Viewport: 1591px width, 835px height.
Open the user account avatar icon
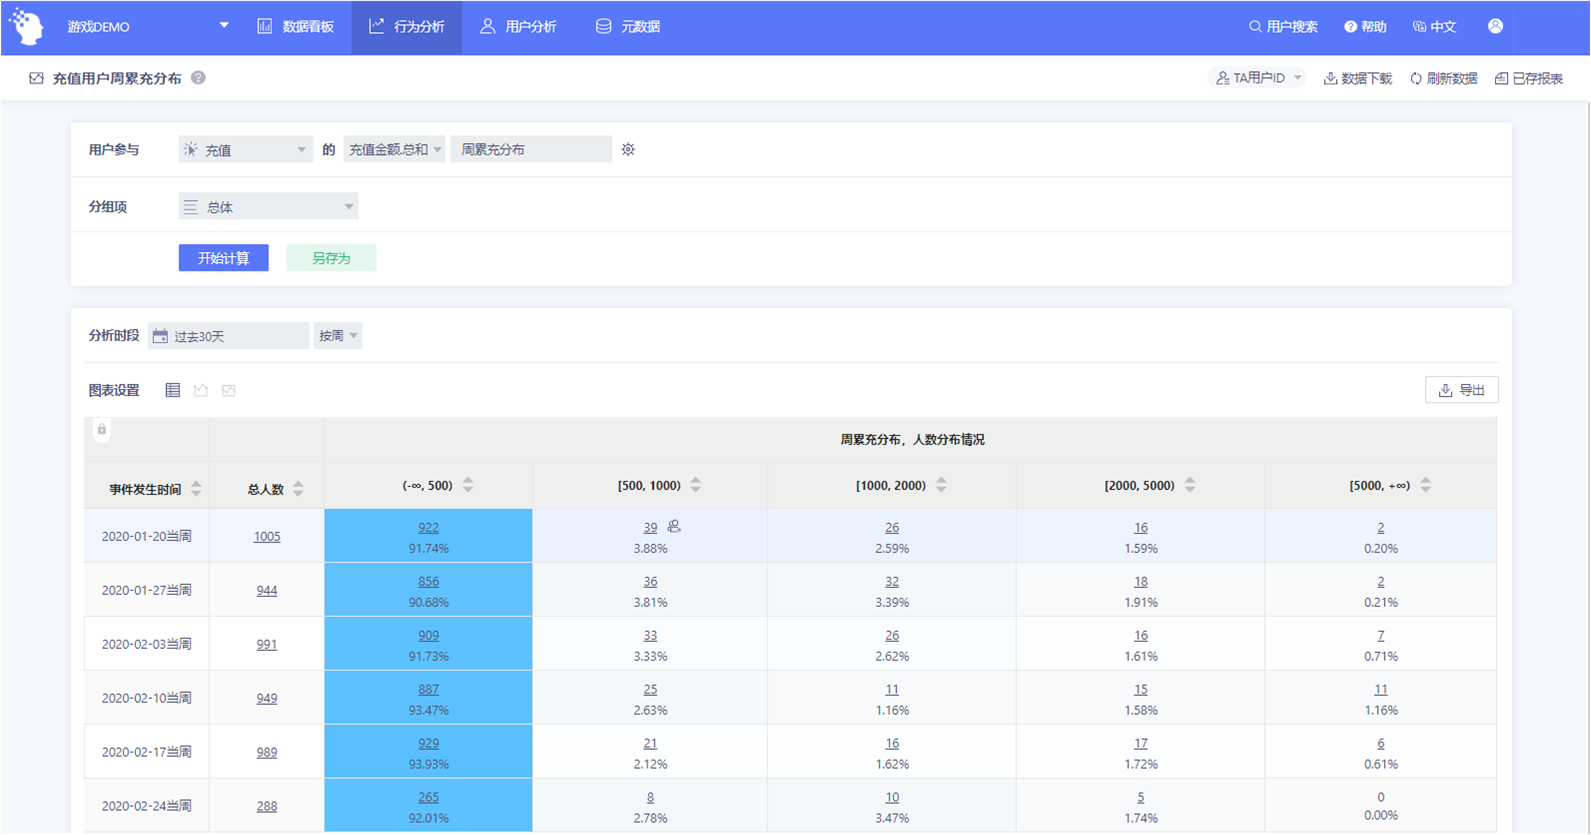[x=1495, y=26]
